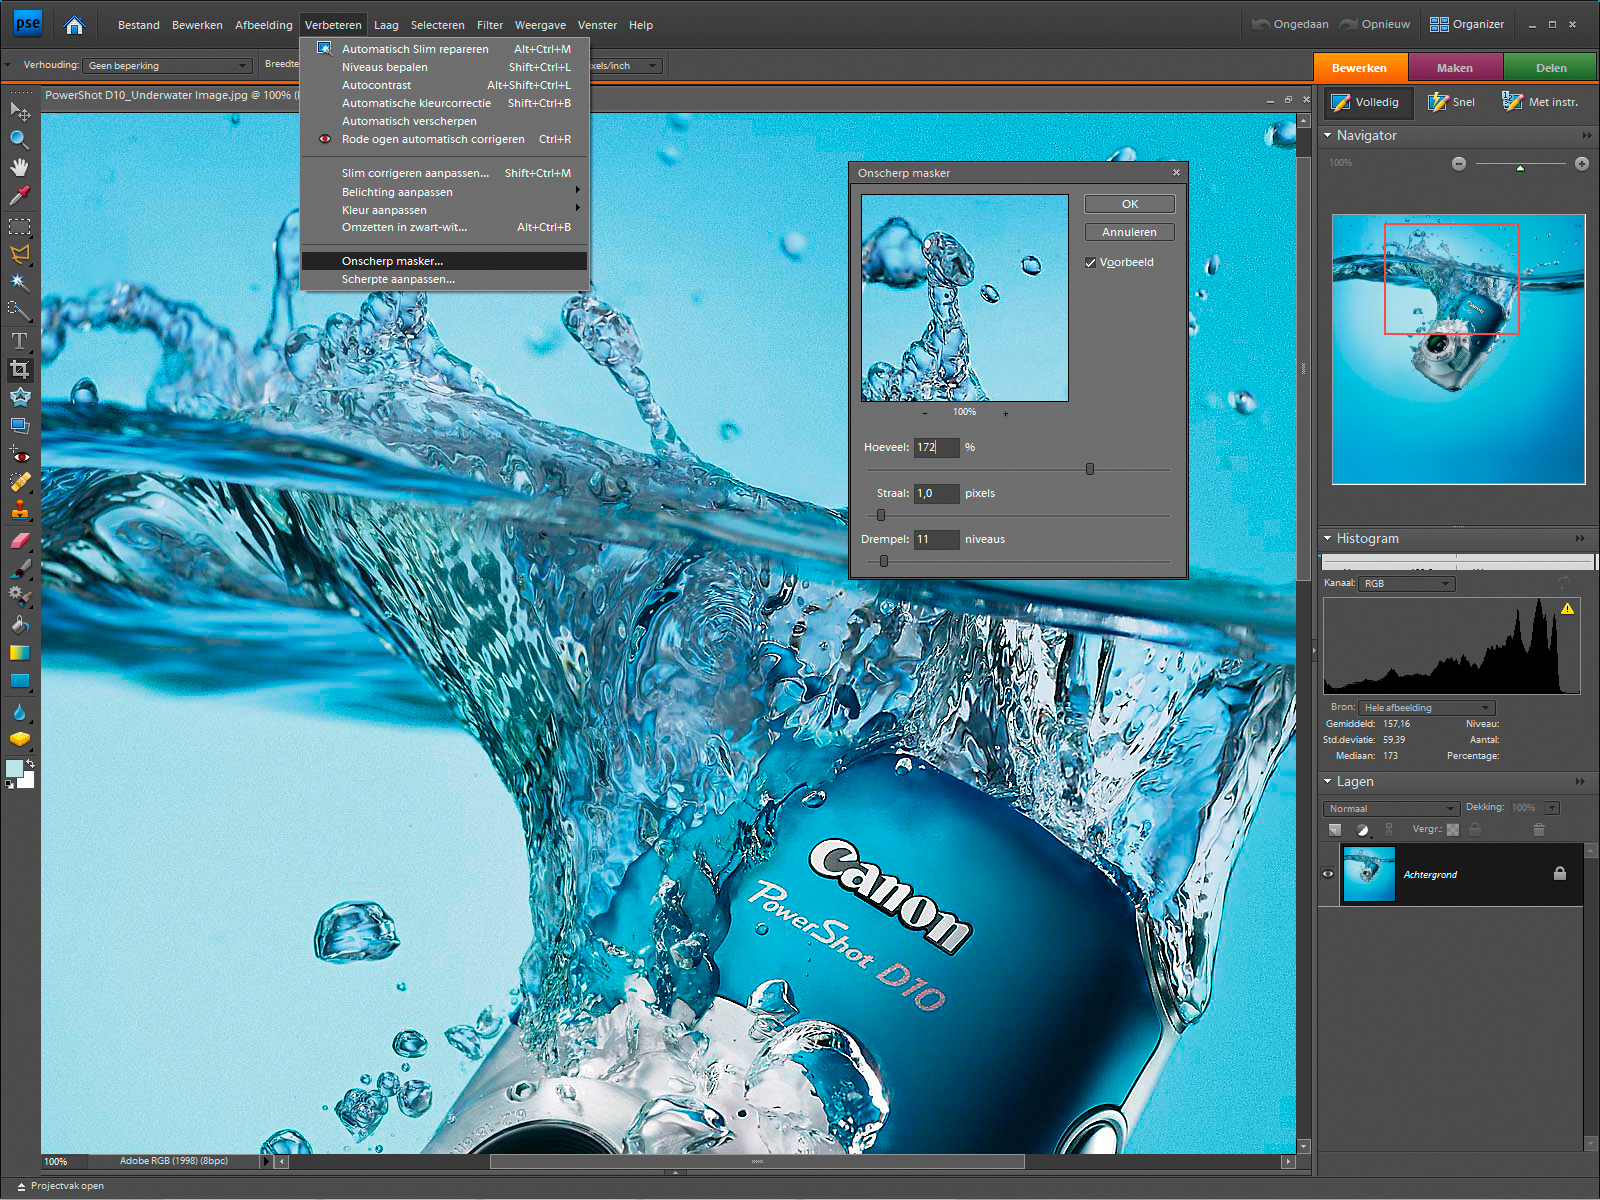The width and height of the screenshot is (1600, 1200).
Task: Adjust the Drempel threshold slider
Action: pyautogui.click(x=884, y=561)
